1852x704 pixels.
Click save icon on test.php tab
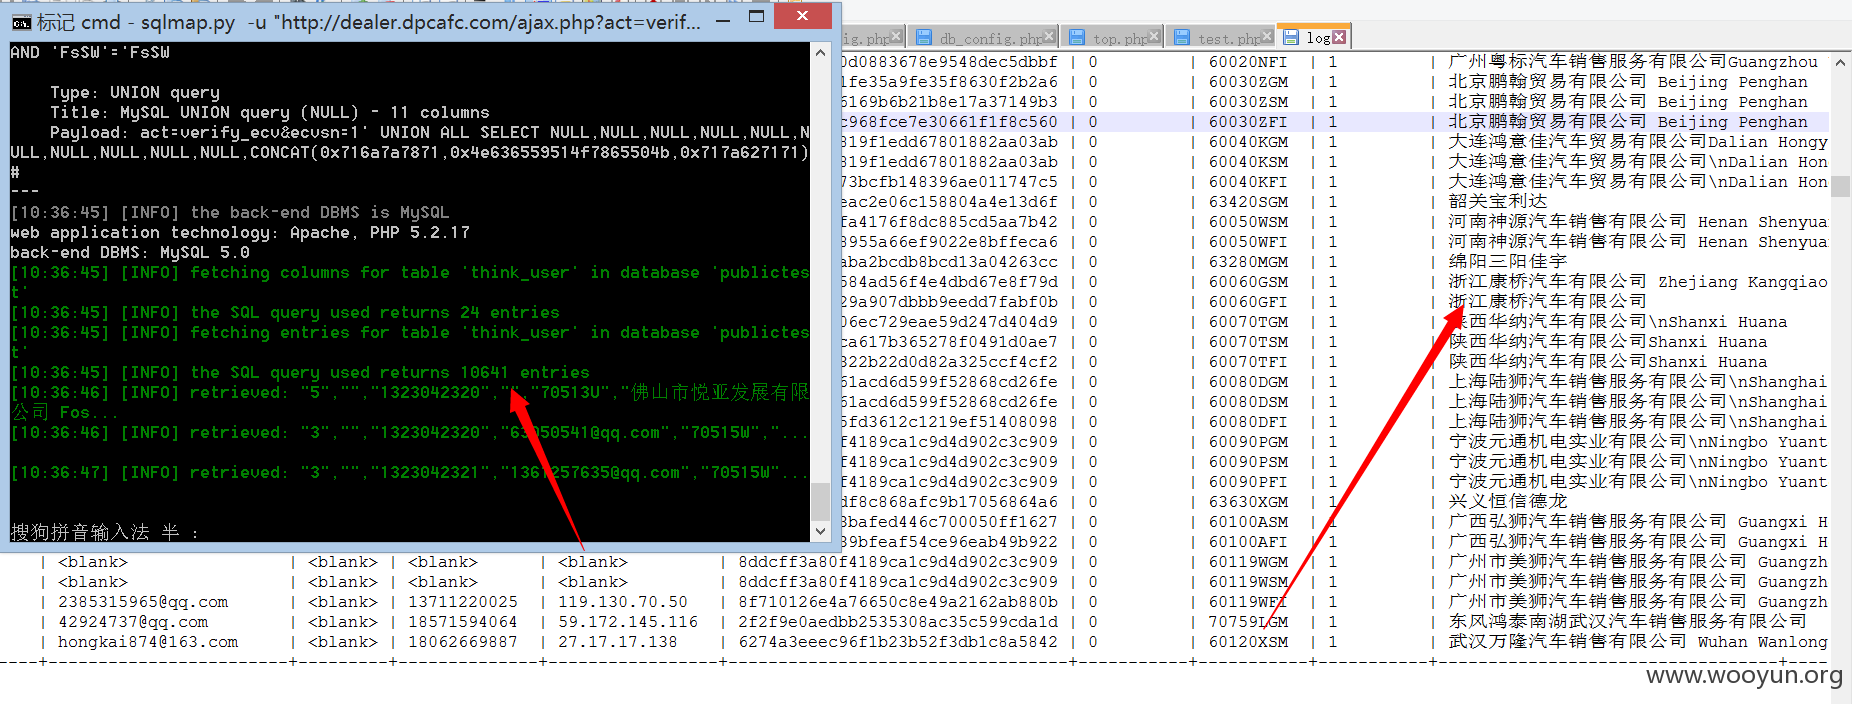(1182, 38)
